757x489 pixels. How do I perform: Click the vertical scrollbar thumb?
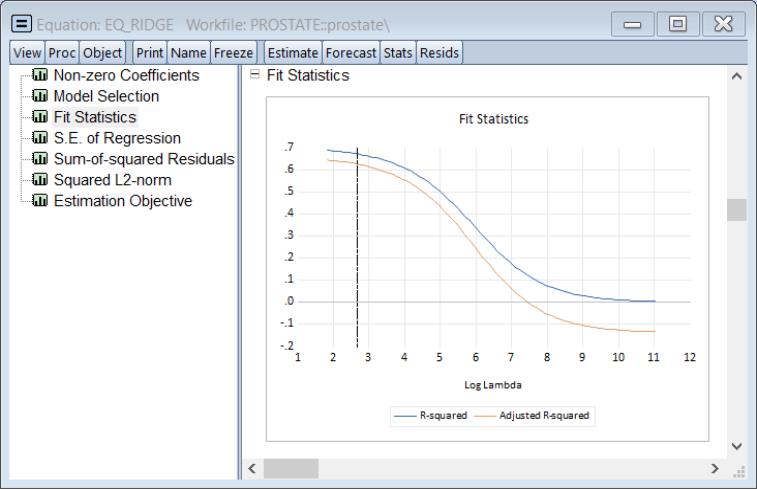click(x=736, y=210)
